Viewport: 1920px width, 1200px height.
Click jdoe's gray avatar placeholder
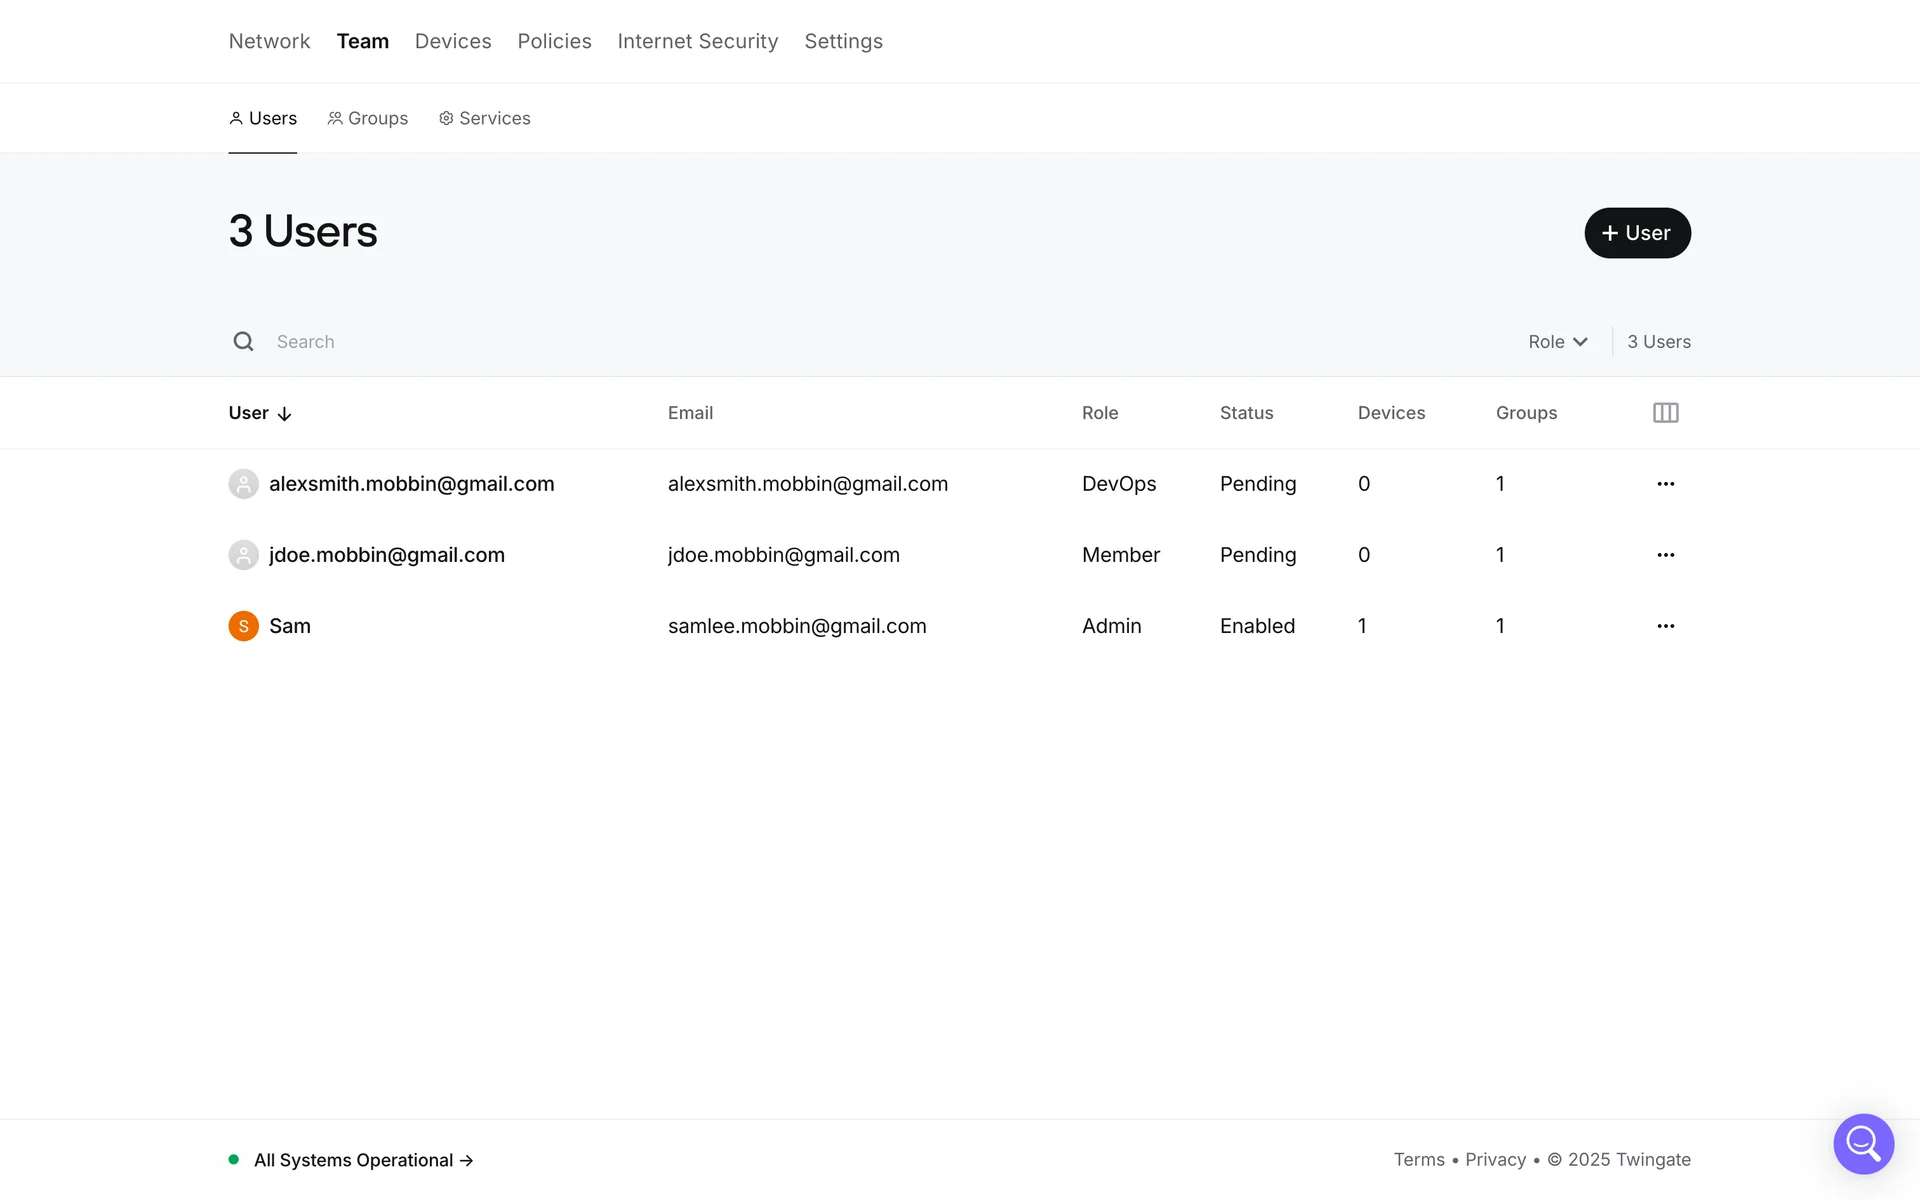pos(243,555)
